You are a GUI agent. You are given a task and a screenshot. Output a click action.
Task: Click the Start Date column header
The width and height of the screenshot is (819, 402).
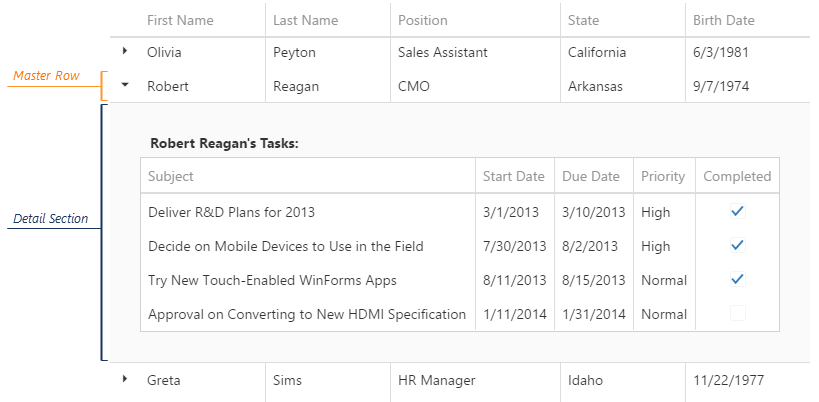513,176
